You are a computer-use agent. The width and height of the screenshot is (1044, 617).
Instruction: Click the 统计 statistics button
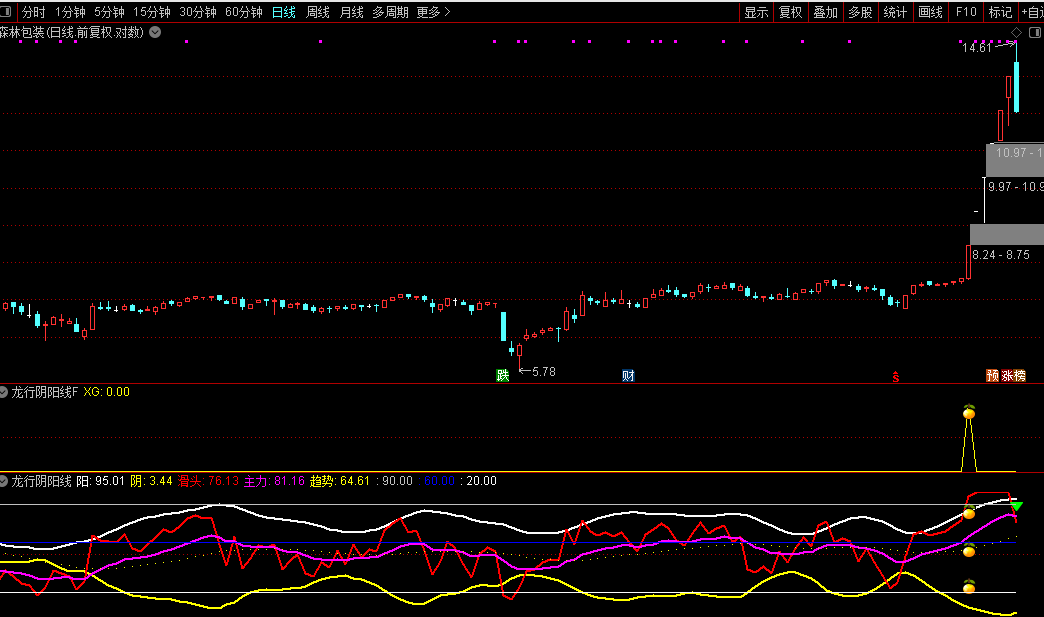pyautogui.click(x=895, y=12)
